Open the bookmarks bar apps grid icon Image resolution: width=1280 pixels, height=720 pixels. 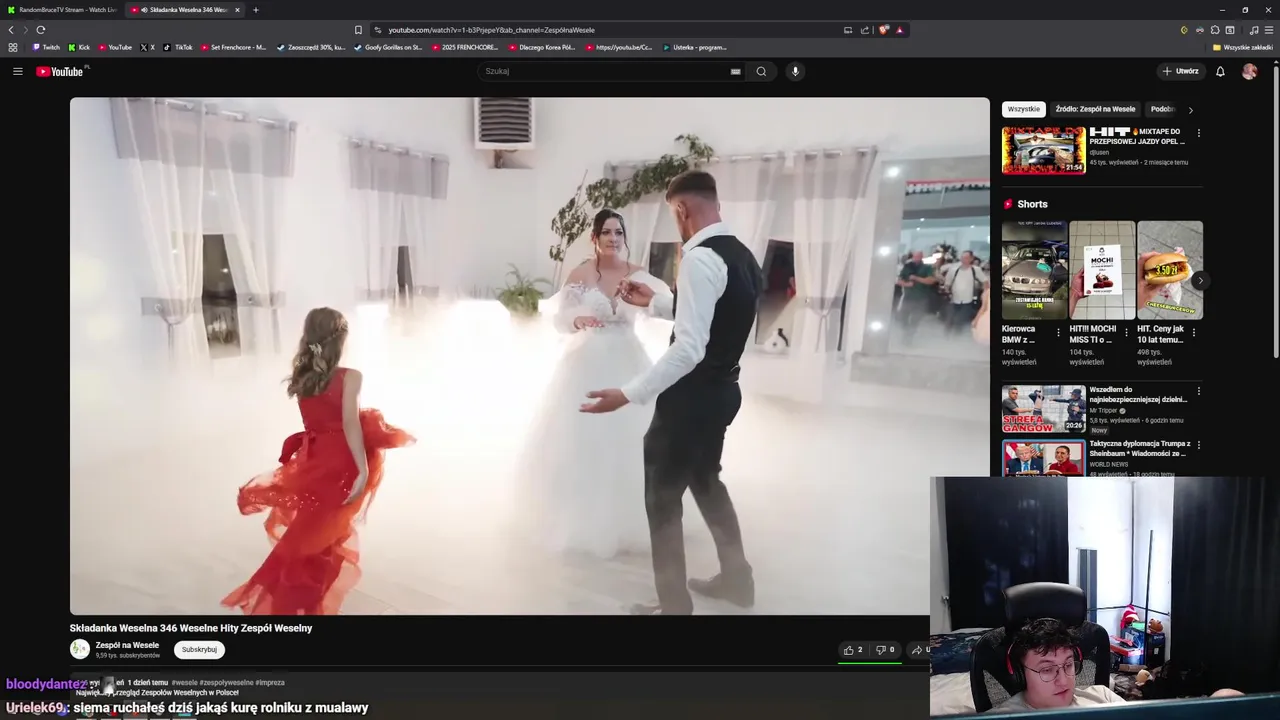point(13,47)
